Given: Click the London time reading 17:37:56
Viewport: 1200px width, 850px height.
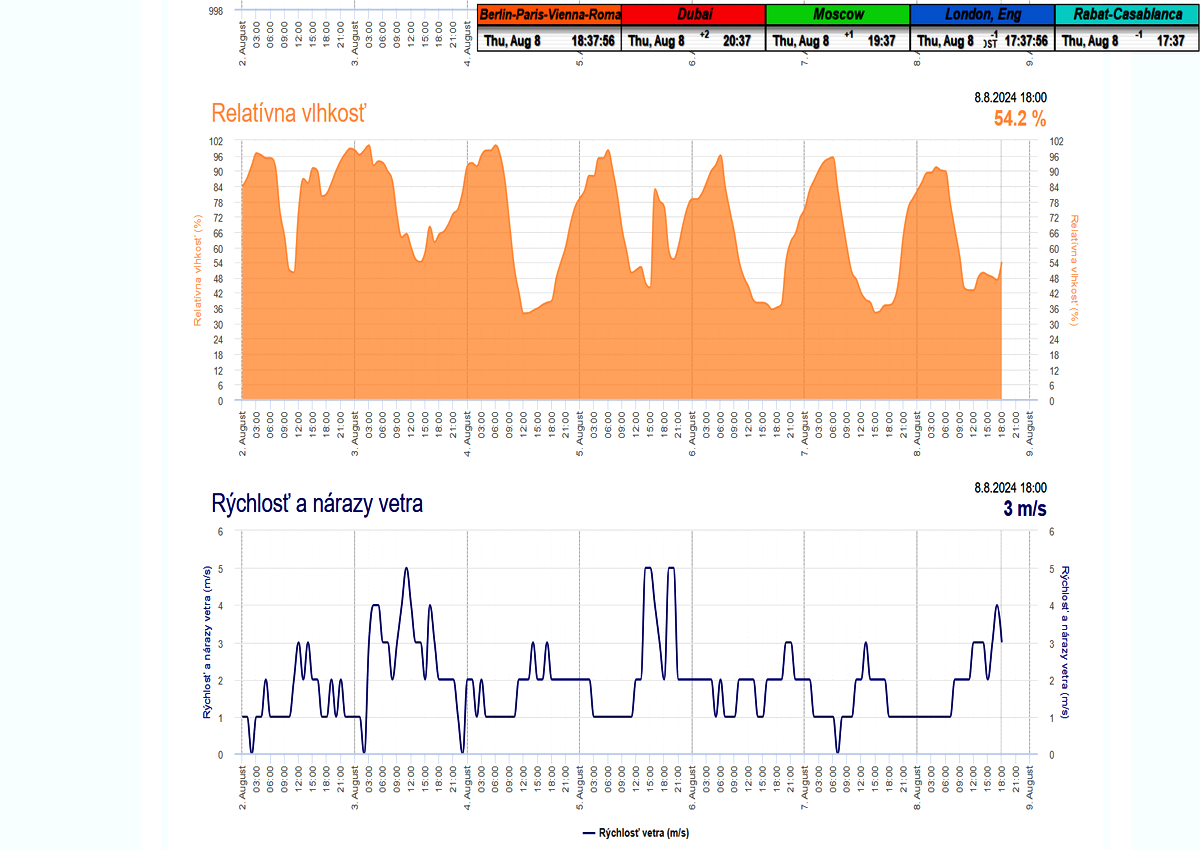Looking at the screenshot, I should (1026, 41).
